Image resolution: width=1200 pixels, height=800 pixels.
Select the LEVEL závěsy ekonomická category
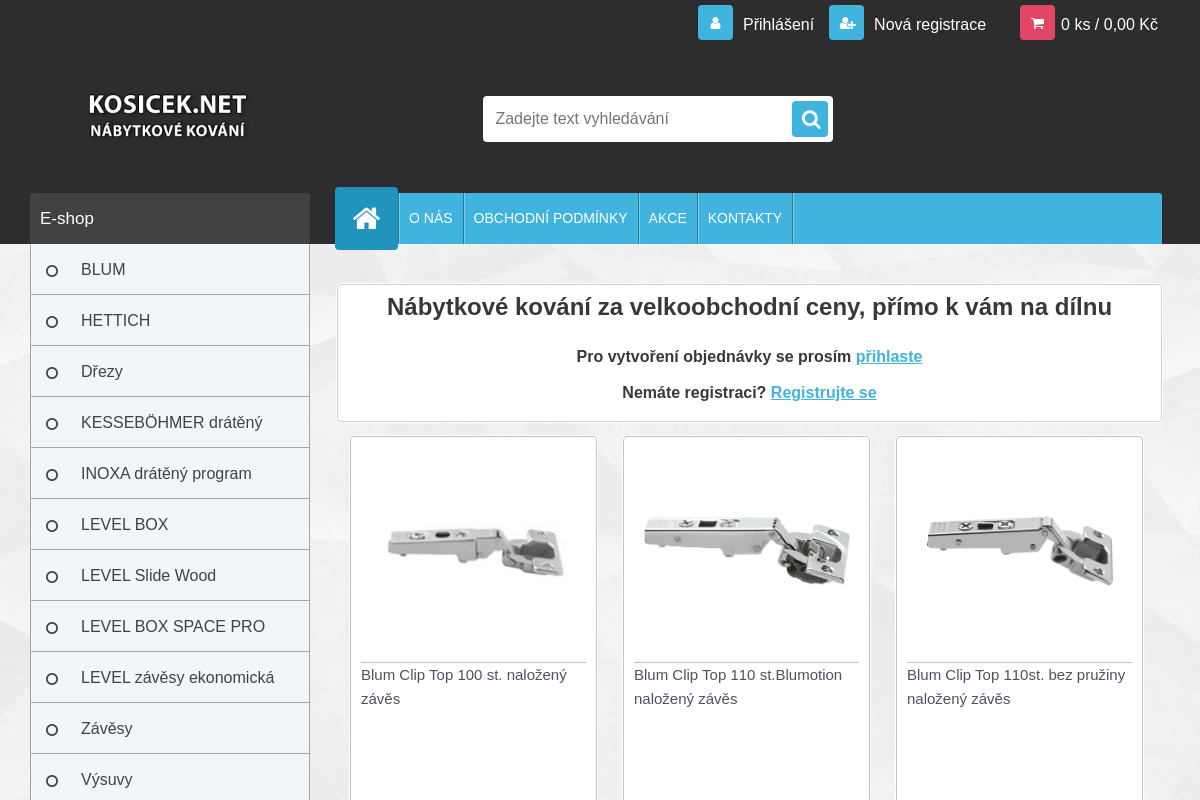pyautogui.click(x=170, y=678)
